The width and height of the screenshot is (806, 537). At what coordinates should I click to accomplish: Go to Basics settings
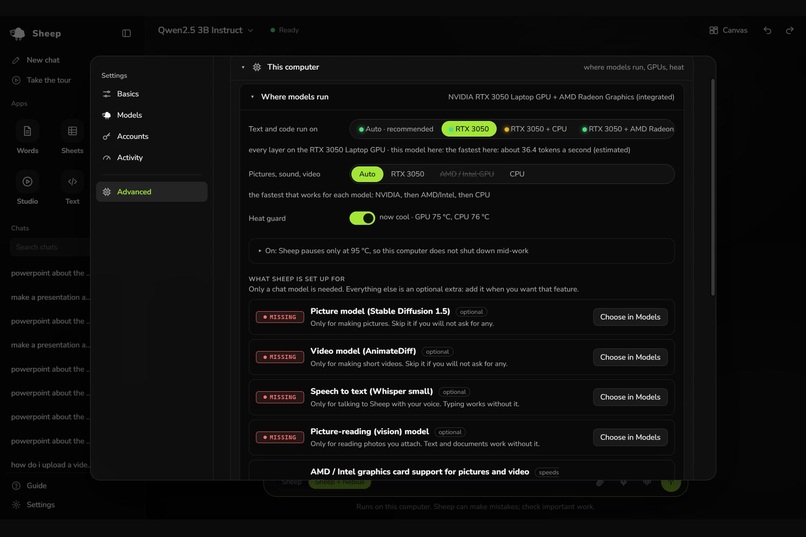point(152,94)
